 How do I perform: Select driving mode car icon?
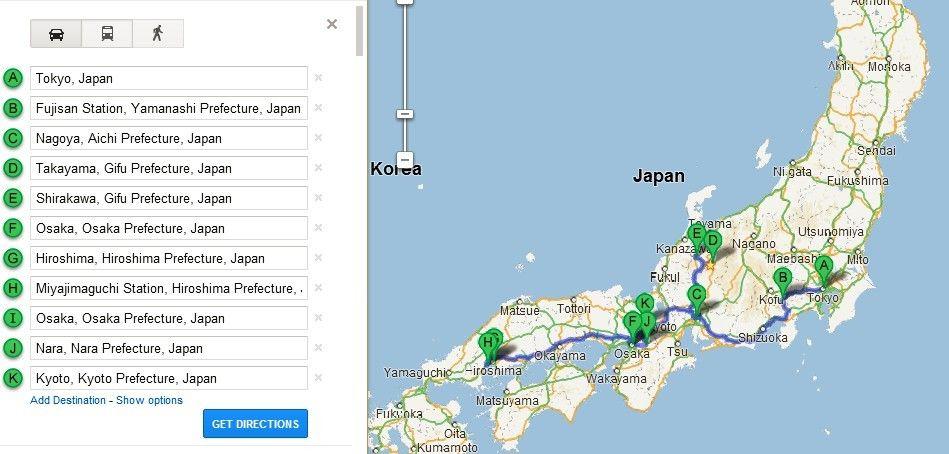(56, 33)
